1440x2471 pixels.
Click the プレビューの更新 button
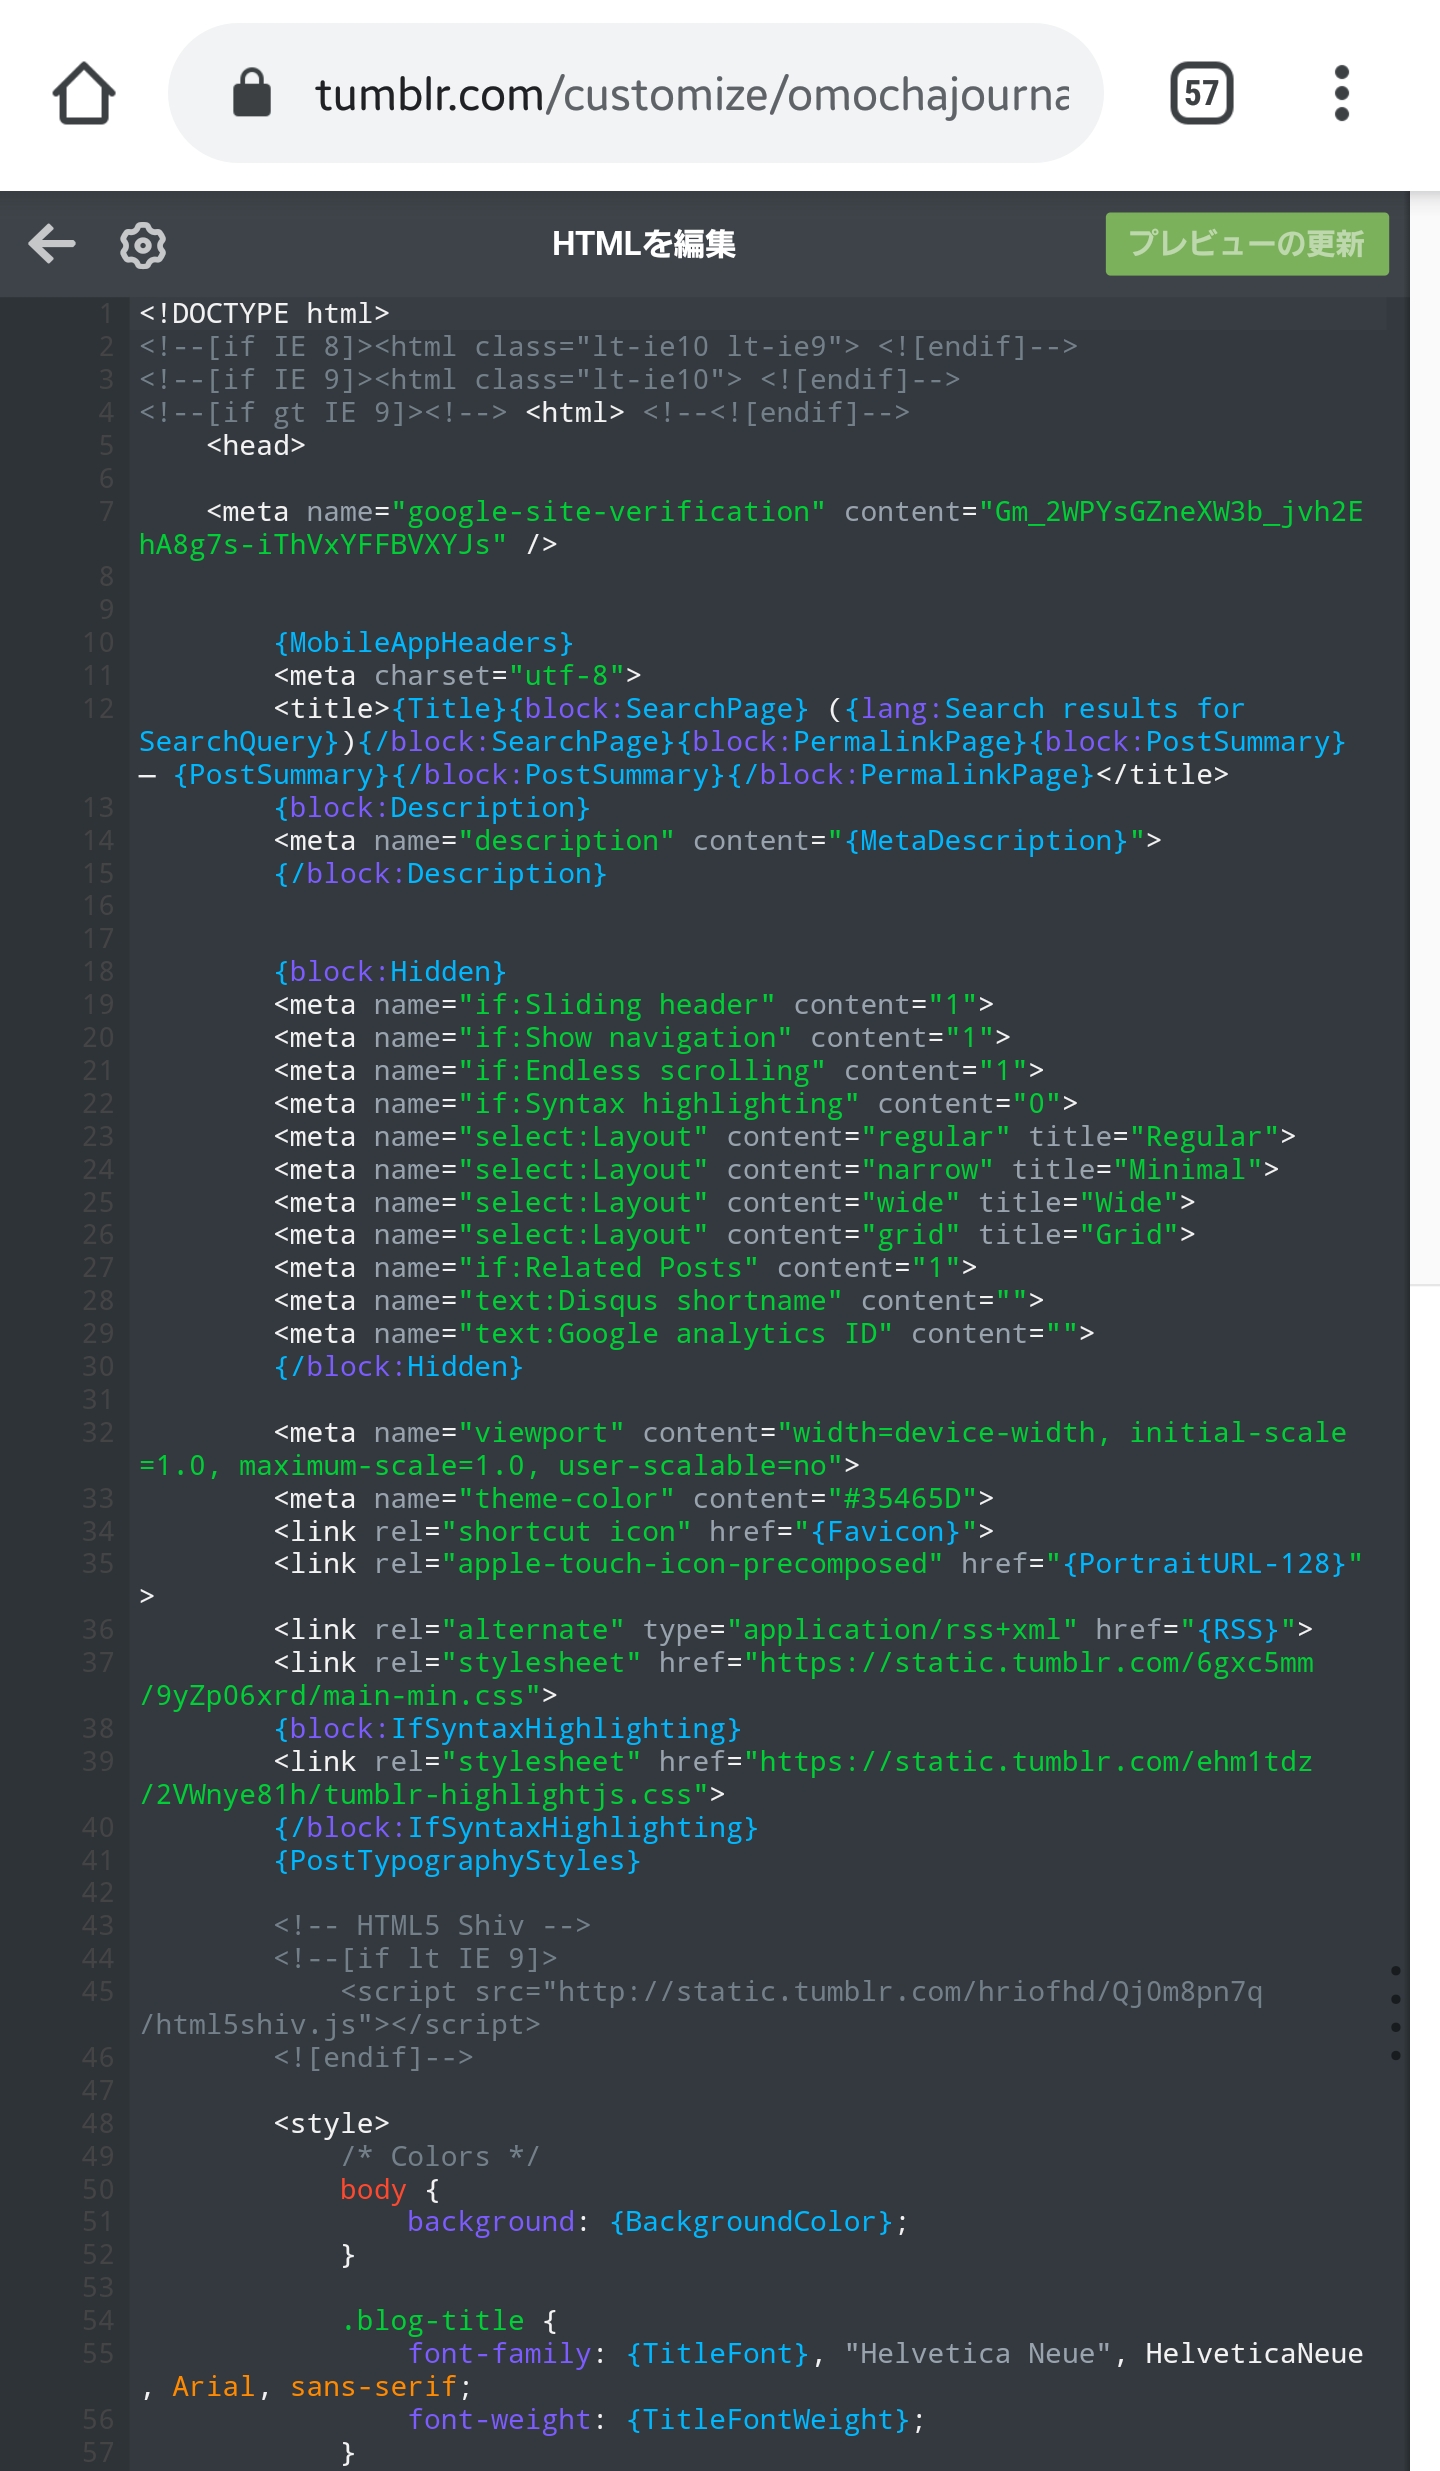[1247, 244]
